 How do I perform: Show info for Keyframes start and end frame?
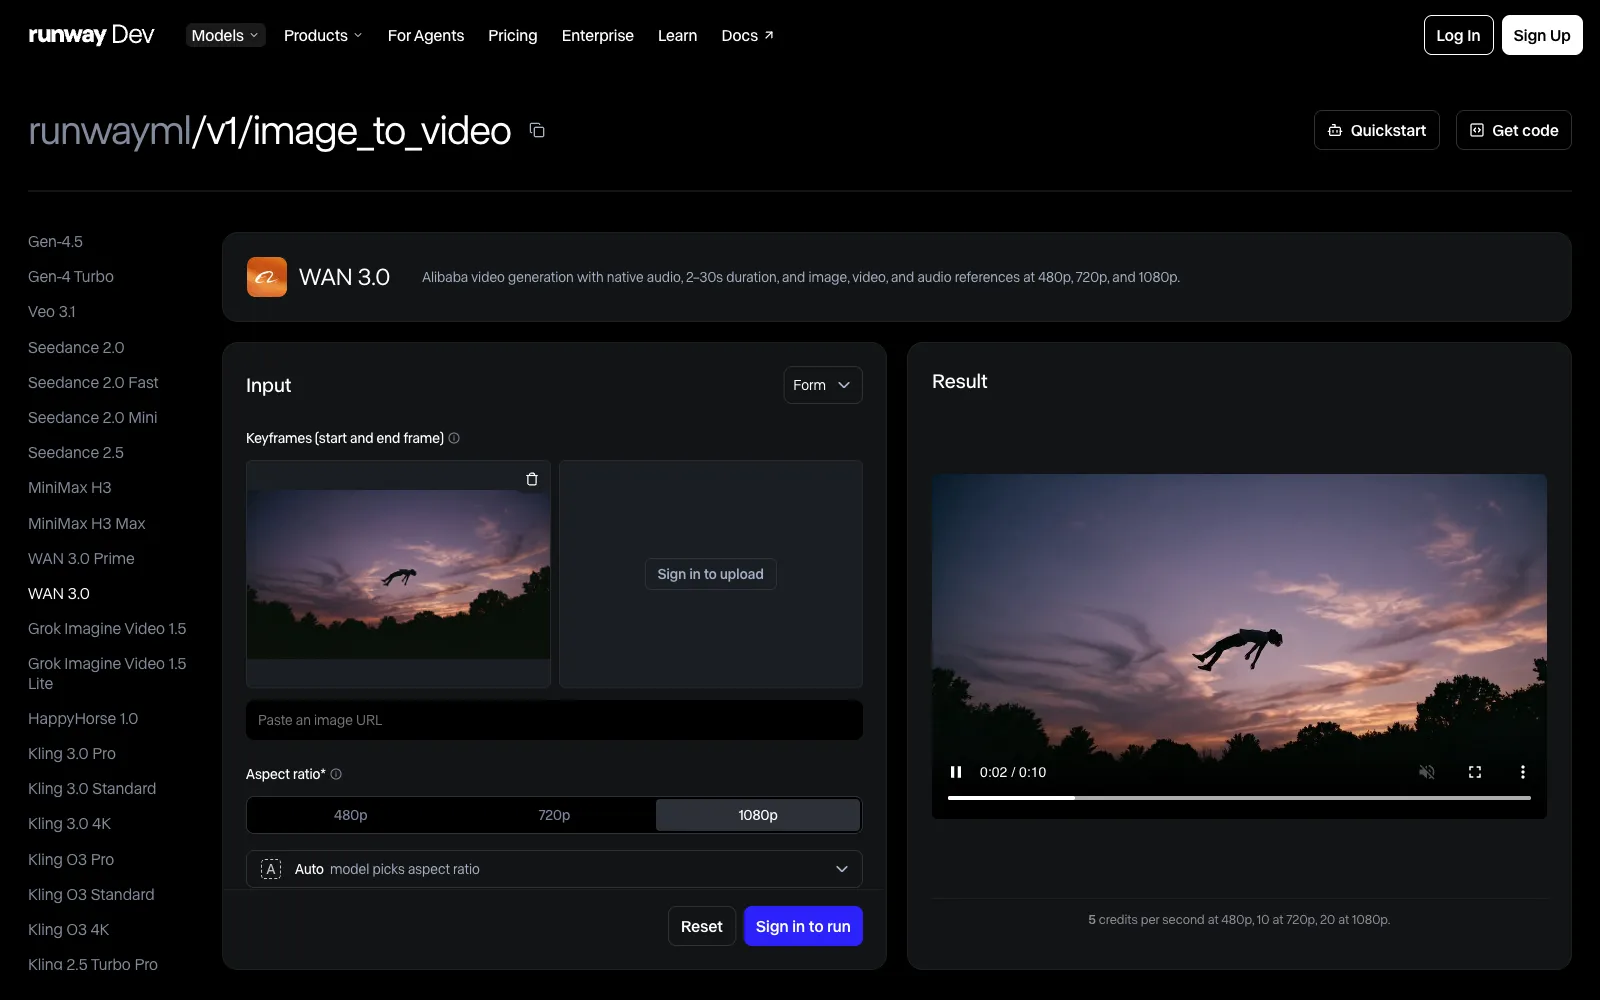pos(454,438)
